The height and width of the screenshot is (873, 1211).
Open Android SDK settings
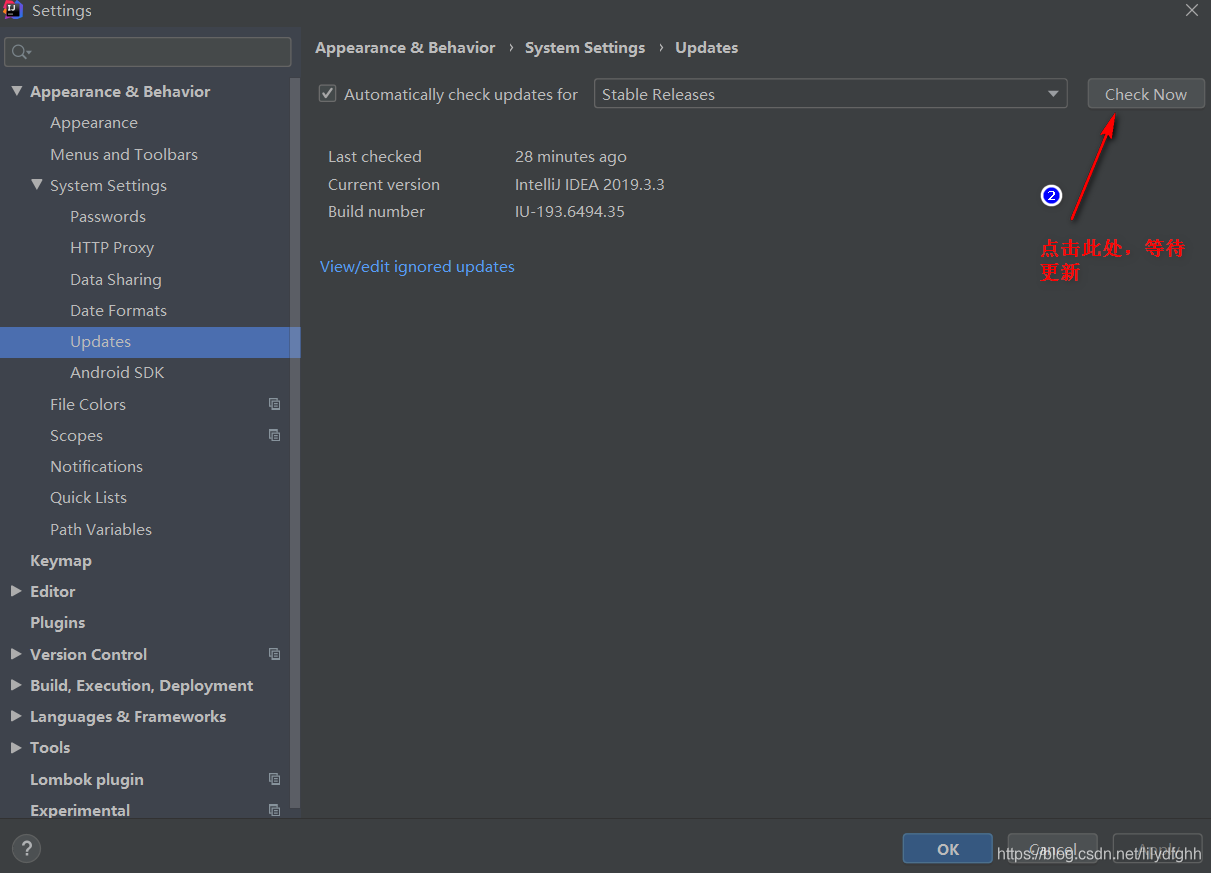tap(117, 373)
